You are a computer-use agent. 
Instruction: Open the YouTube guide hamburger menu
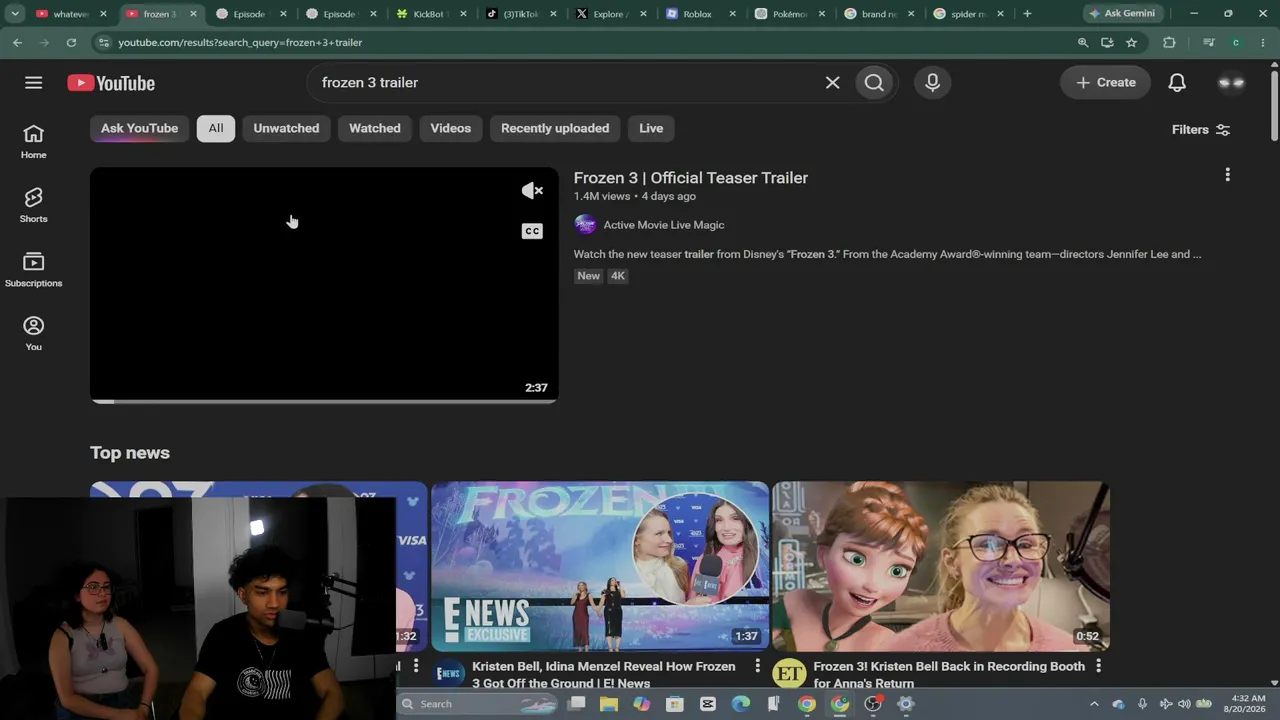[x=34, y=83]
